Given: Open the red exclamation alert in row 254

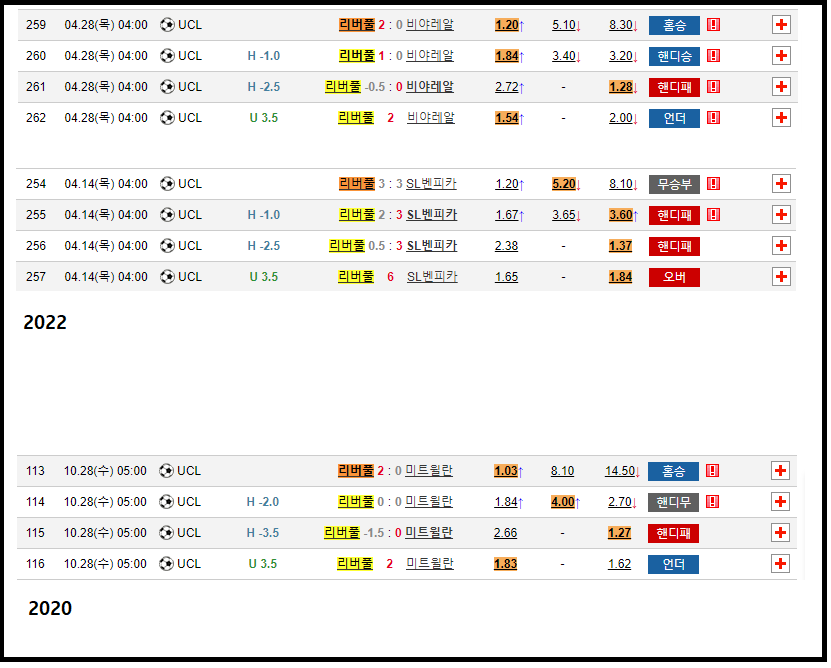Looking at the screenshot, I should point(713,184).
